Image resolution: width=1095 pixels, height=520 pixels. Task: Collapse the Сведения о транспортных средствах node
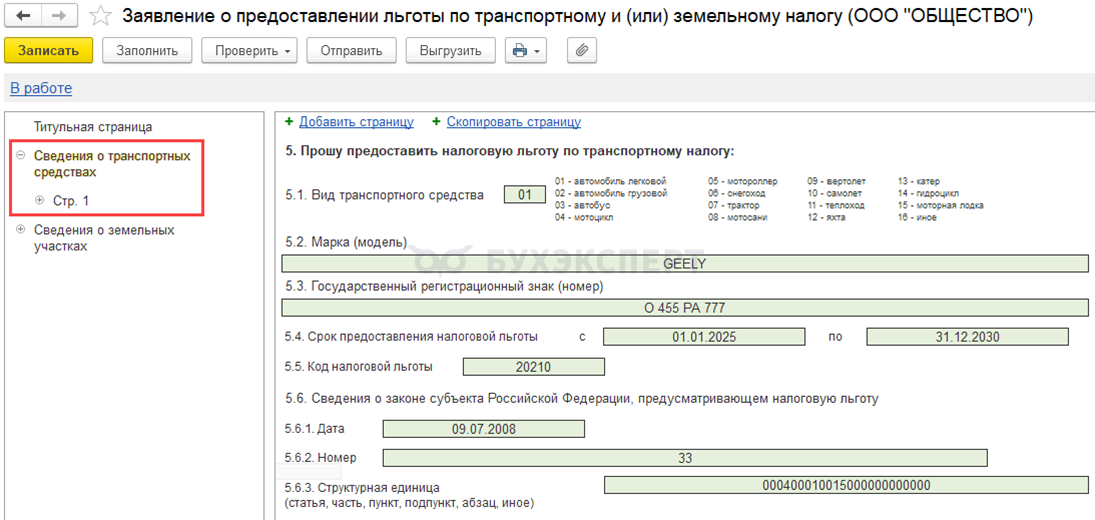[21, 156]
